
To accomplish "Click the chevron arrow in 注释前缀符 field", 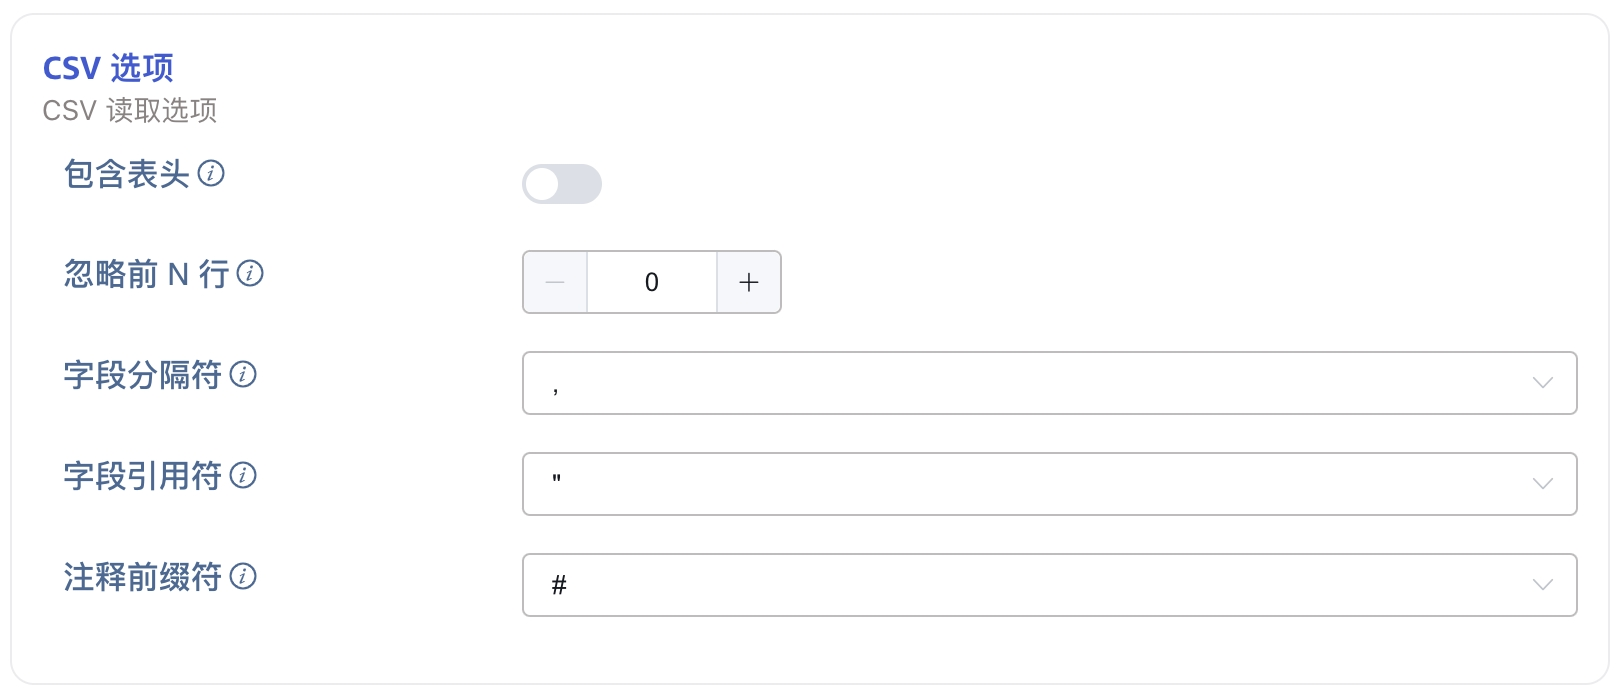I will [x=1543, y=585].
